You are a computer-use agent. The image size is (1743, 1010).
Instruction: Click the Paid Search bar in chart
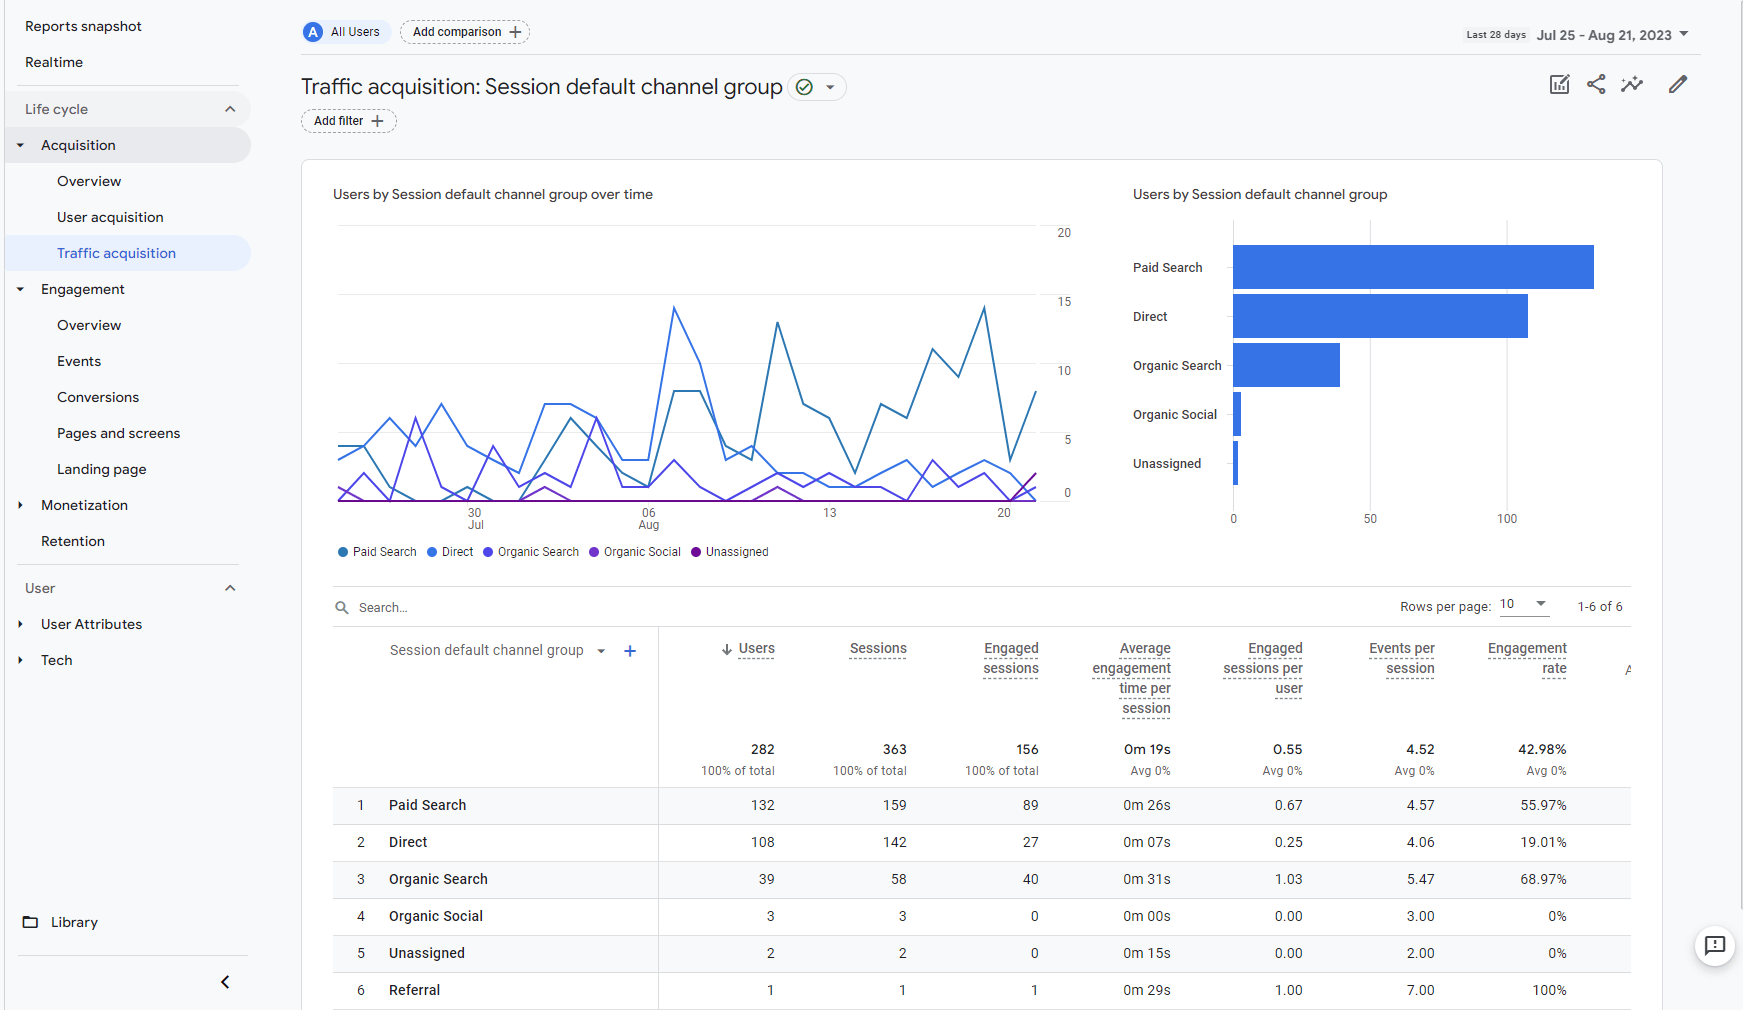point(1413,267)
